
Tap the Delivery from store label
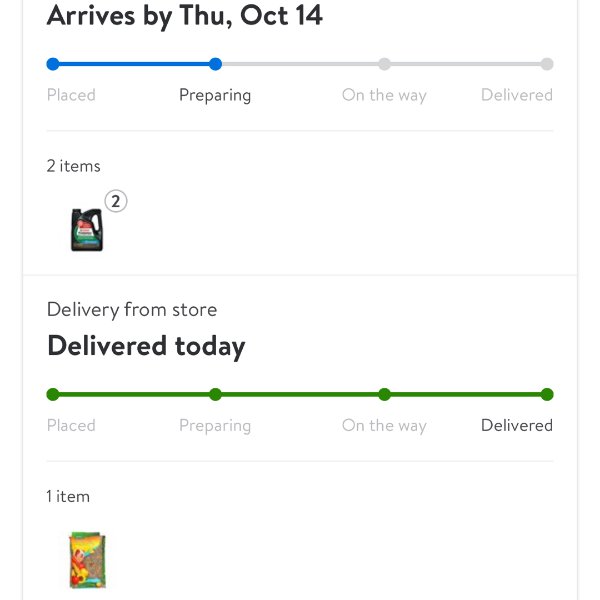click(x=132, y=310)
